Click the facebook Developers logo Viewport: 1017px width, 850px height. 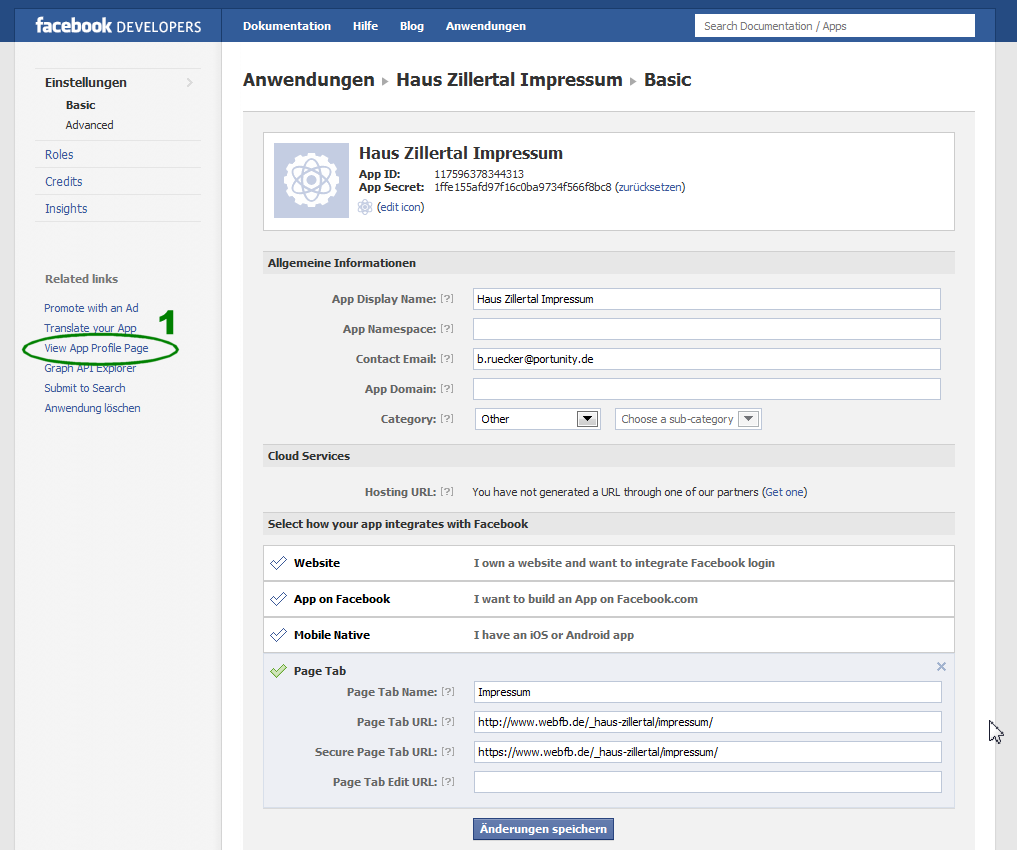[118, 26]
